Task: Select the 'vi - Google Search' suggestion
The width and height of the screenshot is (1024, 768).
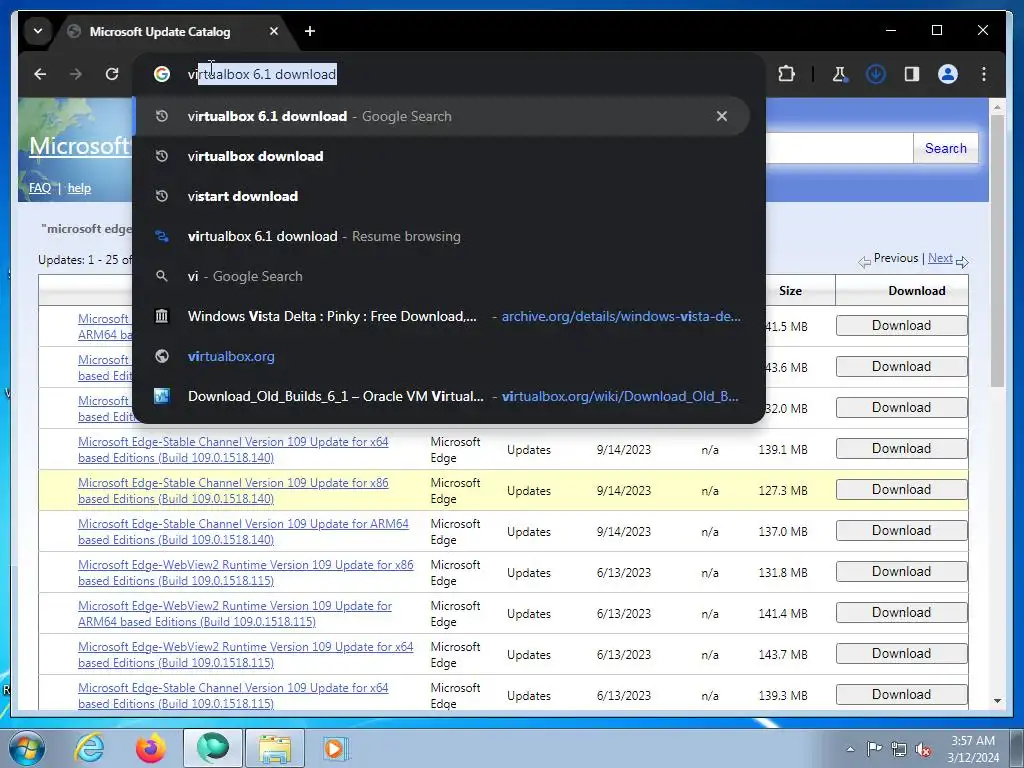Action: 441,276
